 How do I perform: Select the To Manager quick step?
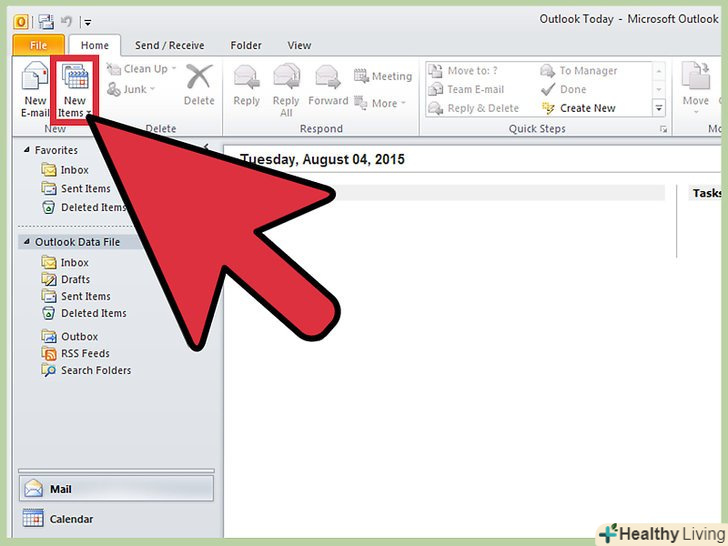tap(579, 71)
